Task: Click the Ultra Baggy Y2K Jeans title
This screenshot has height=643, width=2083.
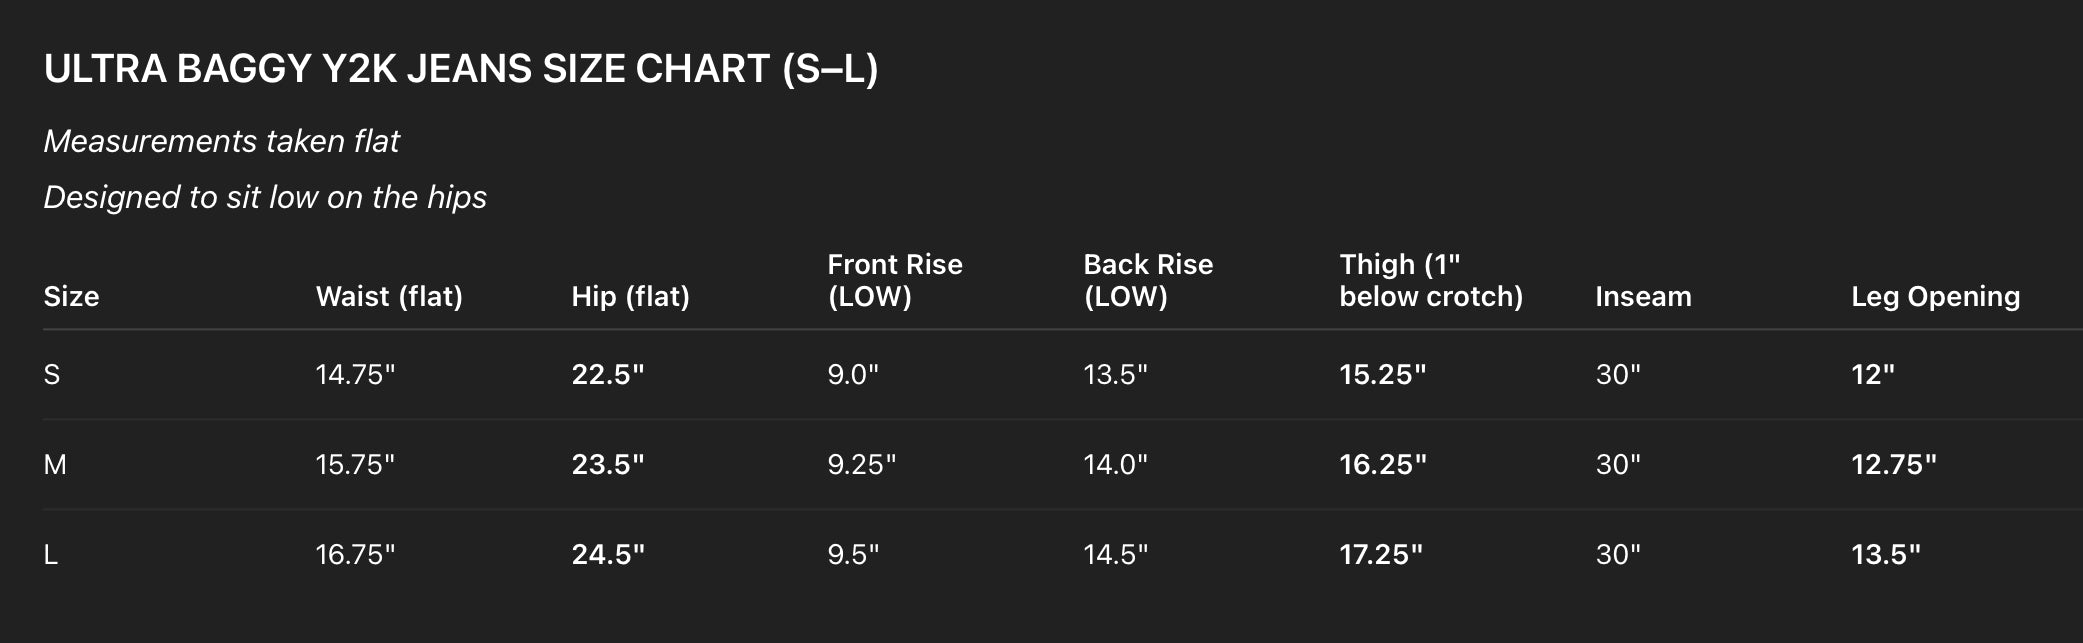Action: click(x=461, y=69)
